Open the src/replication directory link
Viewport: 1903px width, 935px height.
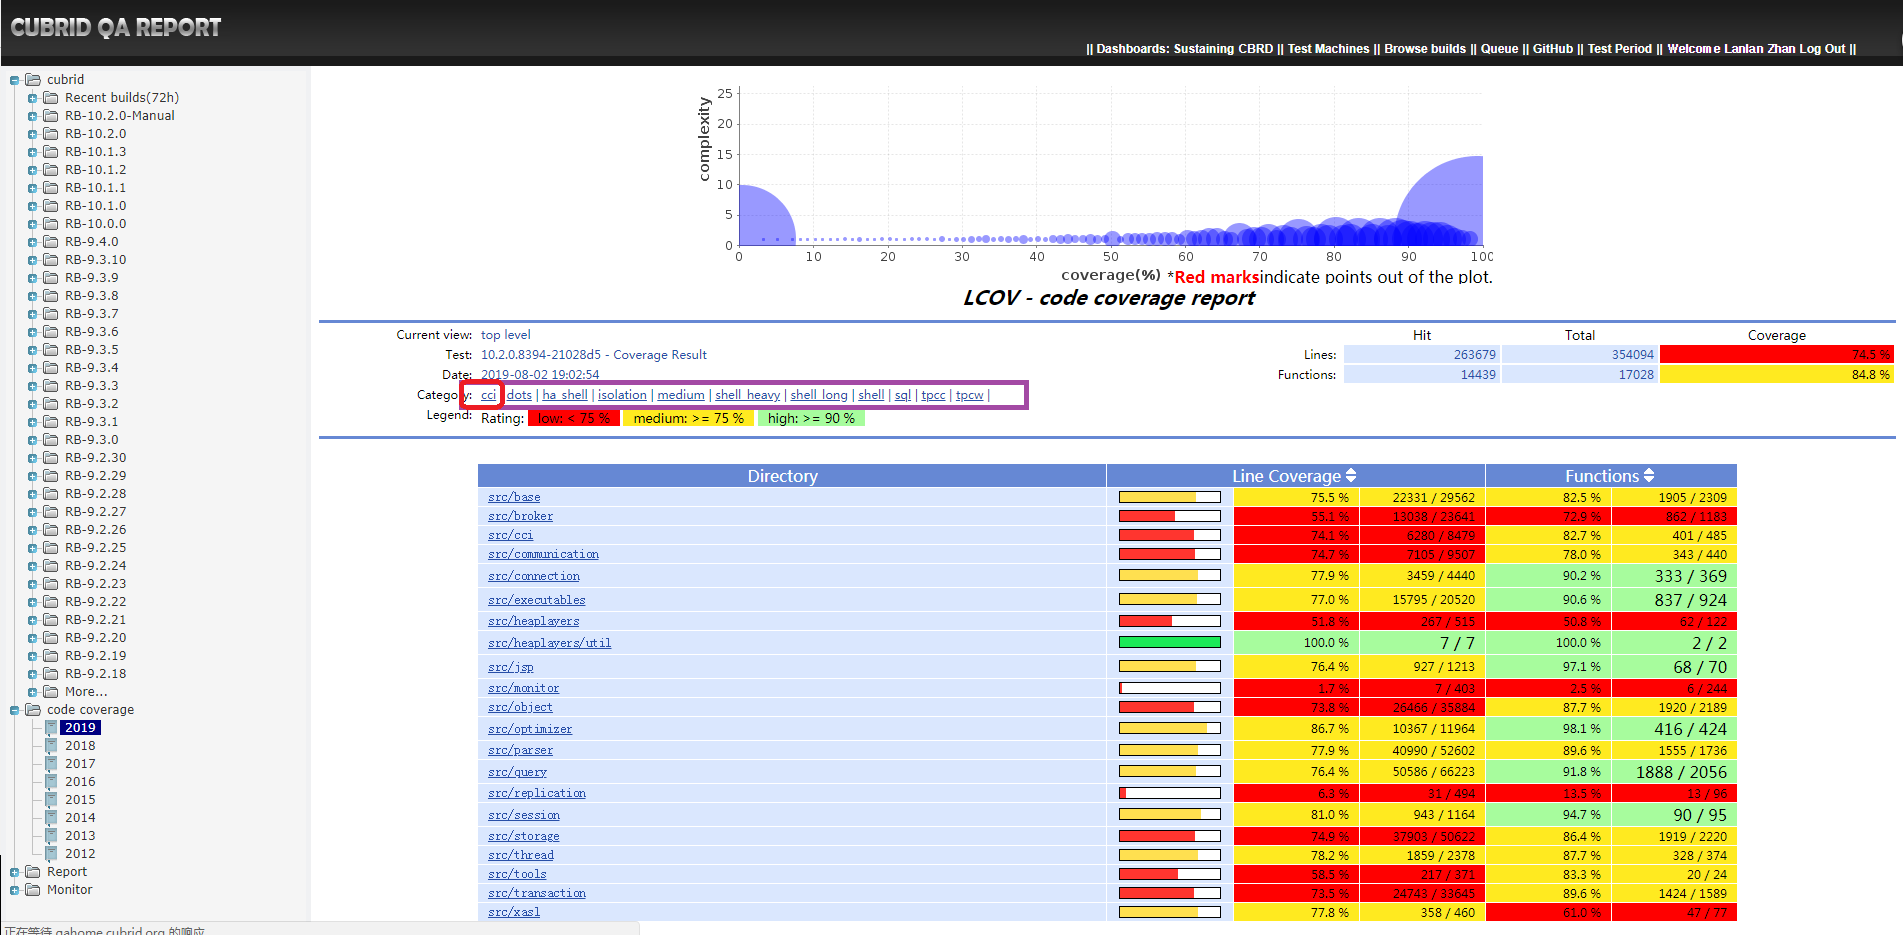click(537, 793)
